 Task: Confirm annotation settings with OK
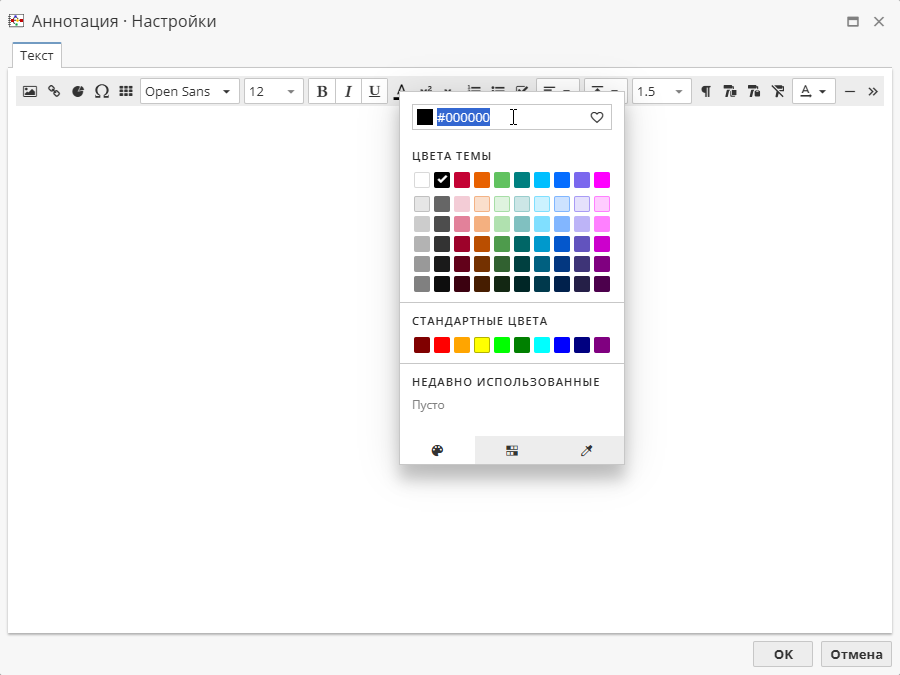click(x=782, y=654)
